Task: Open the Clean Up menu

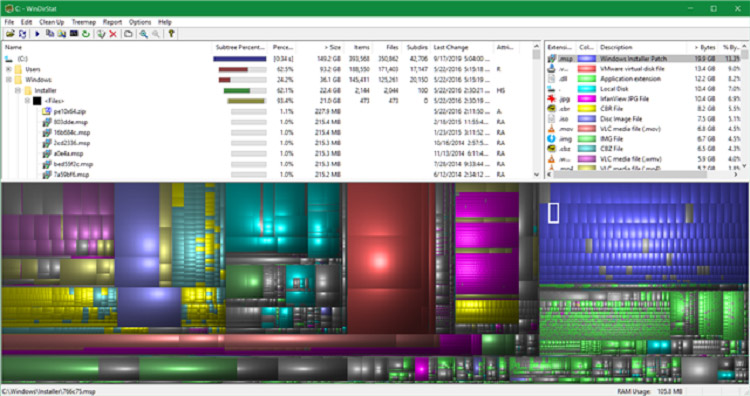Action: pyautogui.click(x=52, y=22)
